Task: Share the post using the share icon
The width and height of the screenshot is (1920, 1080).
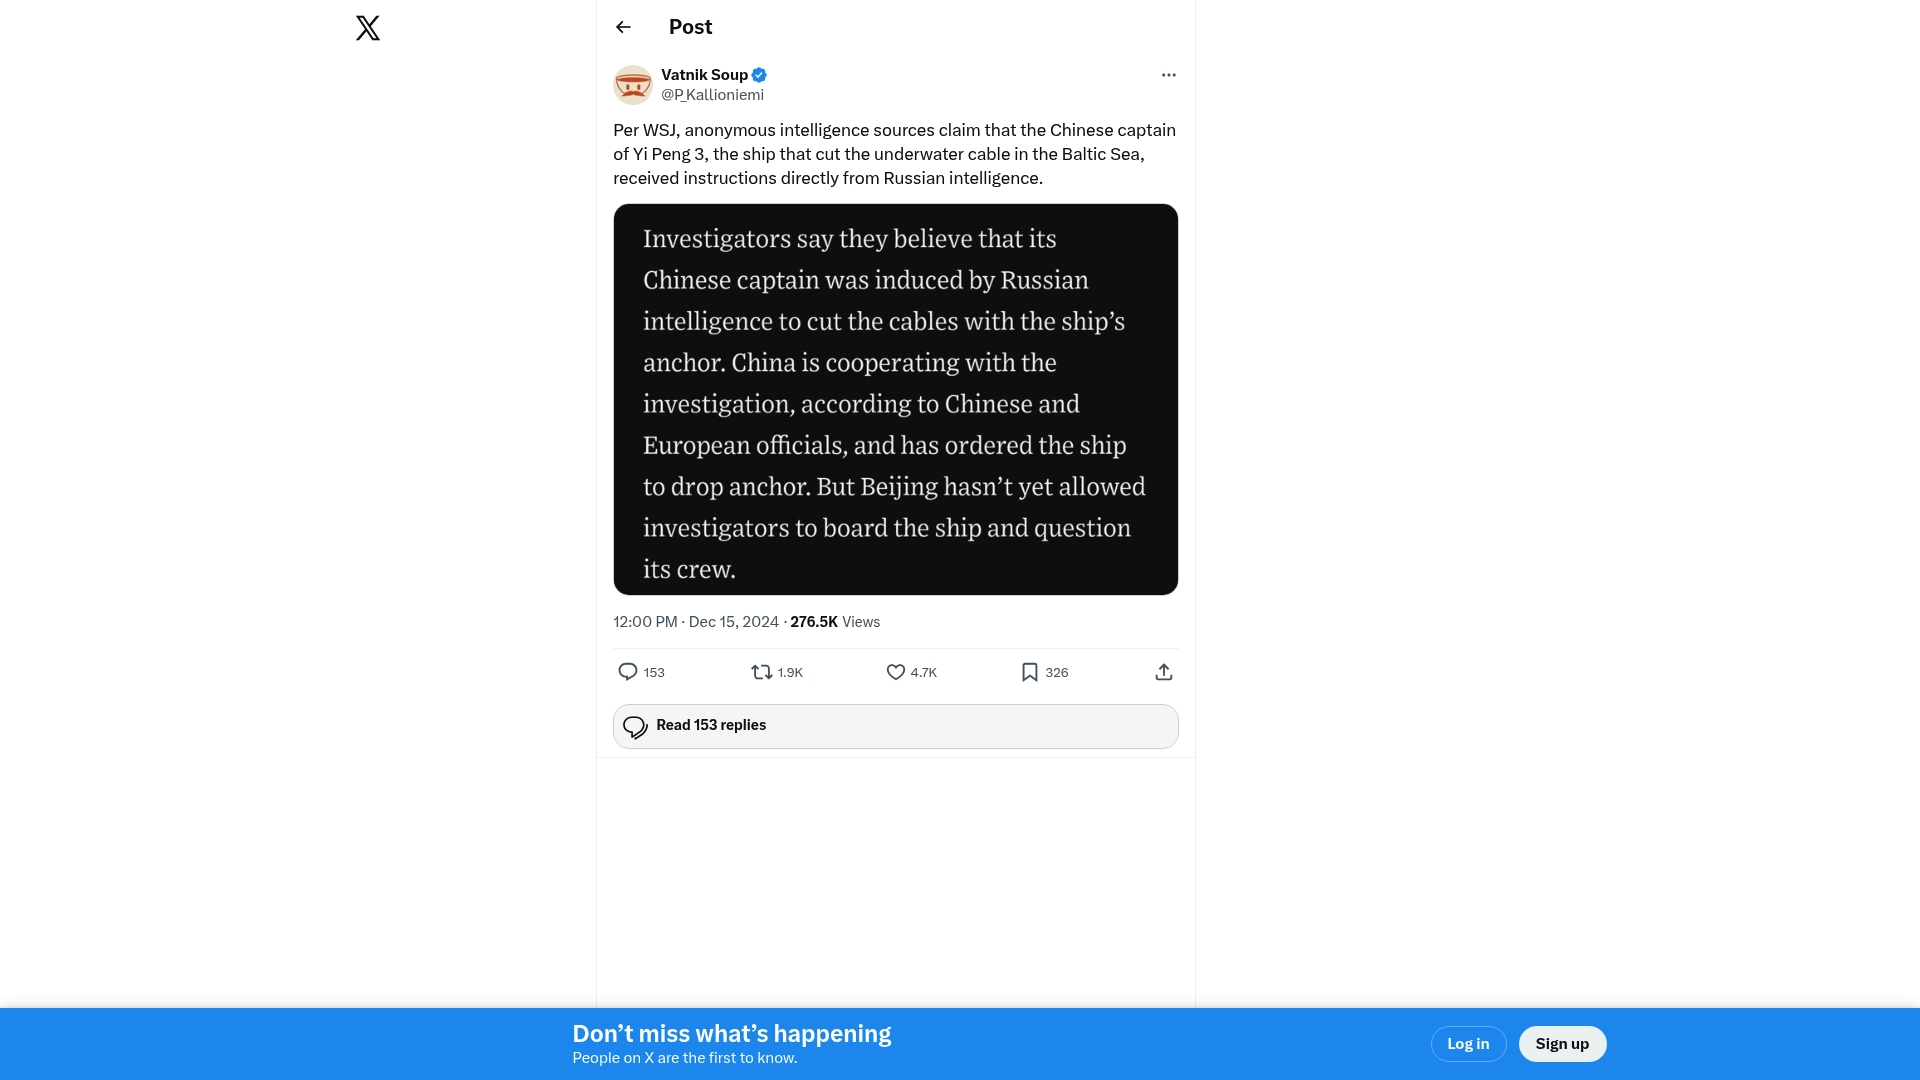Action: pos(1164,672)
